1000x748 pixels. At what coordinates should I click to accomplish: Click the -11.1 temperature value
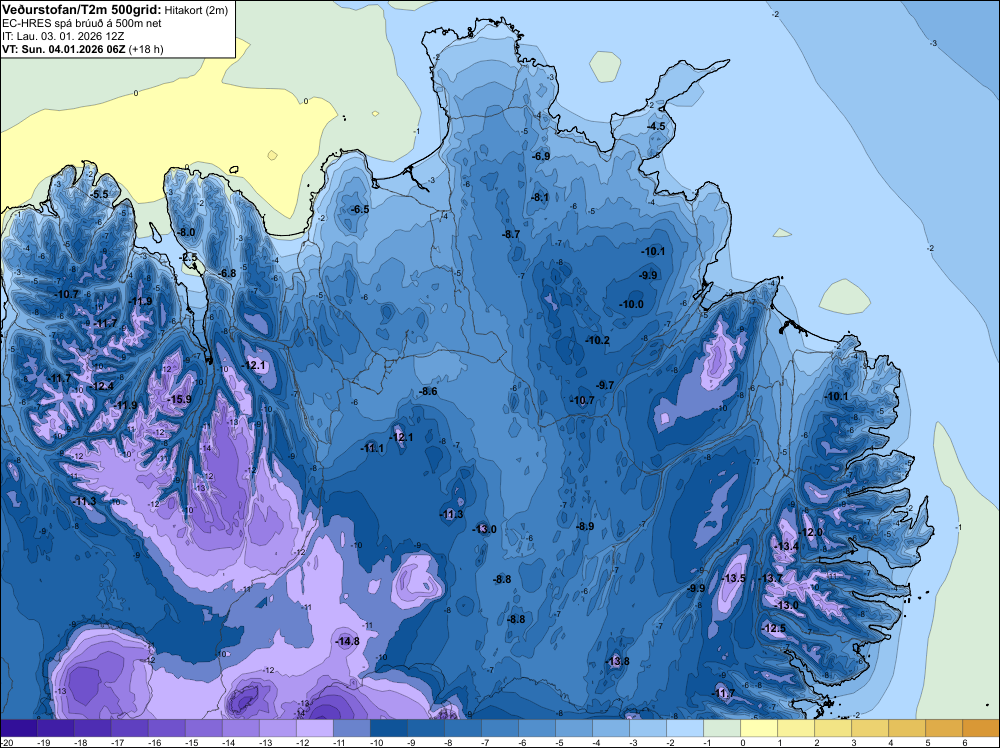(x=372, y=448)
